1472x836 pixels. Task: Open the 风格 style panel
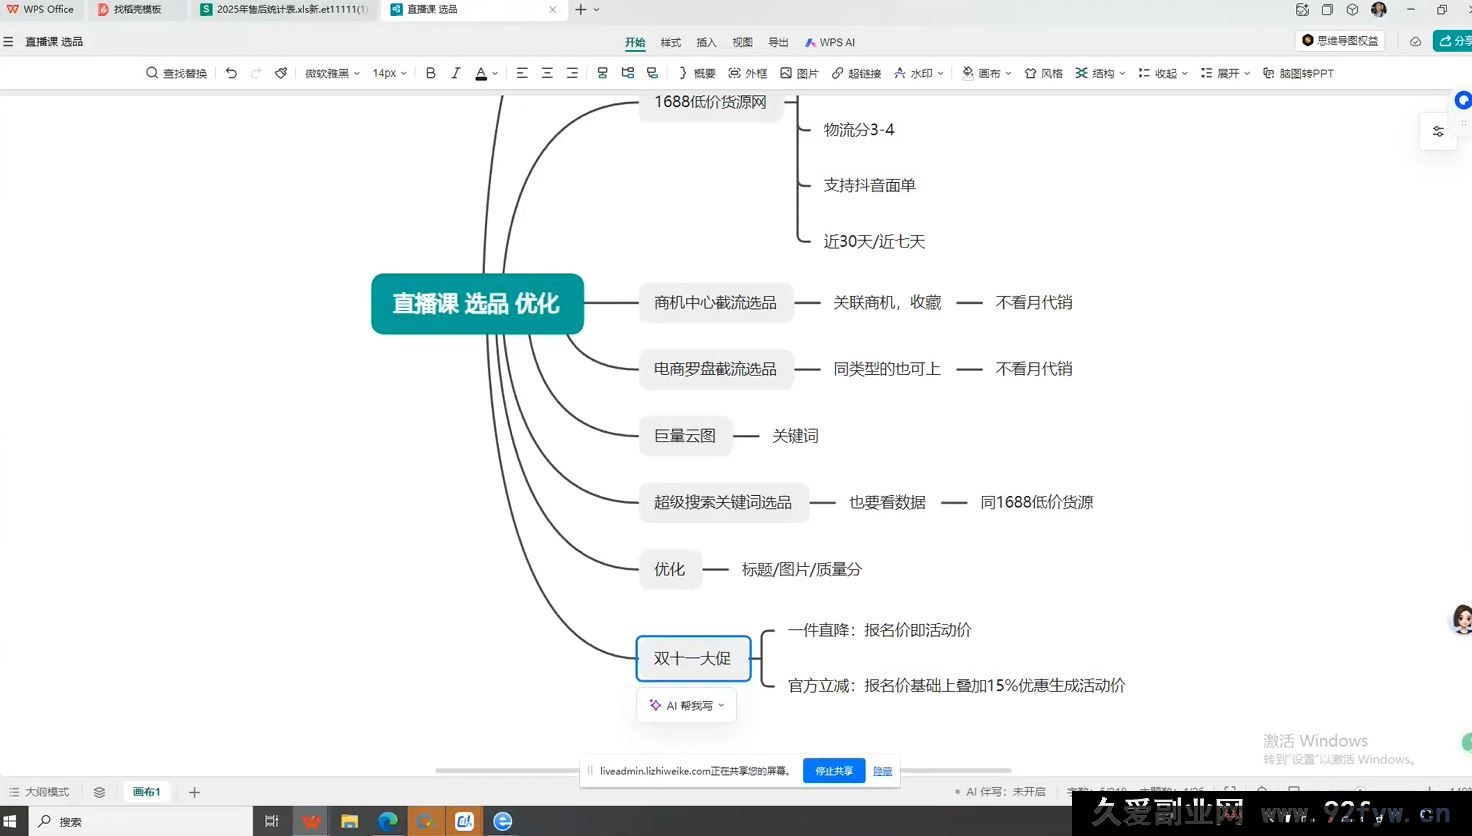click(1043, 72)
